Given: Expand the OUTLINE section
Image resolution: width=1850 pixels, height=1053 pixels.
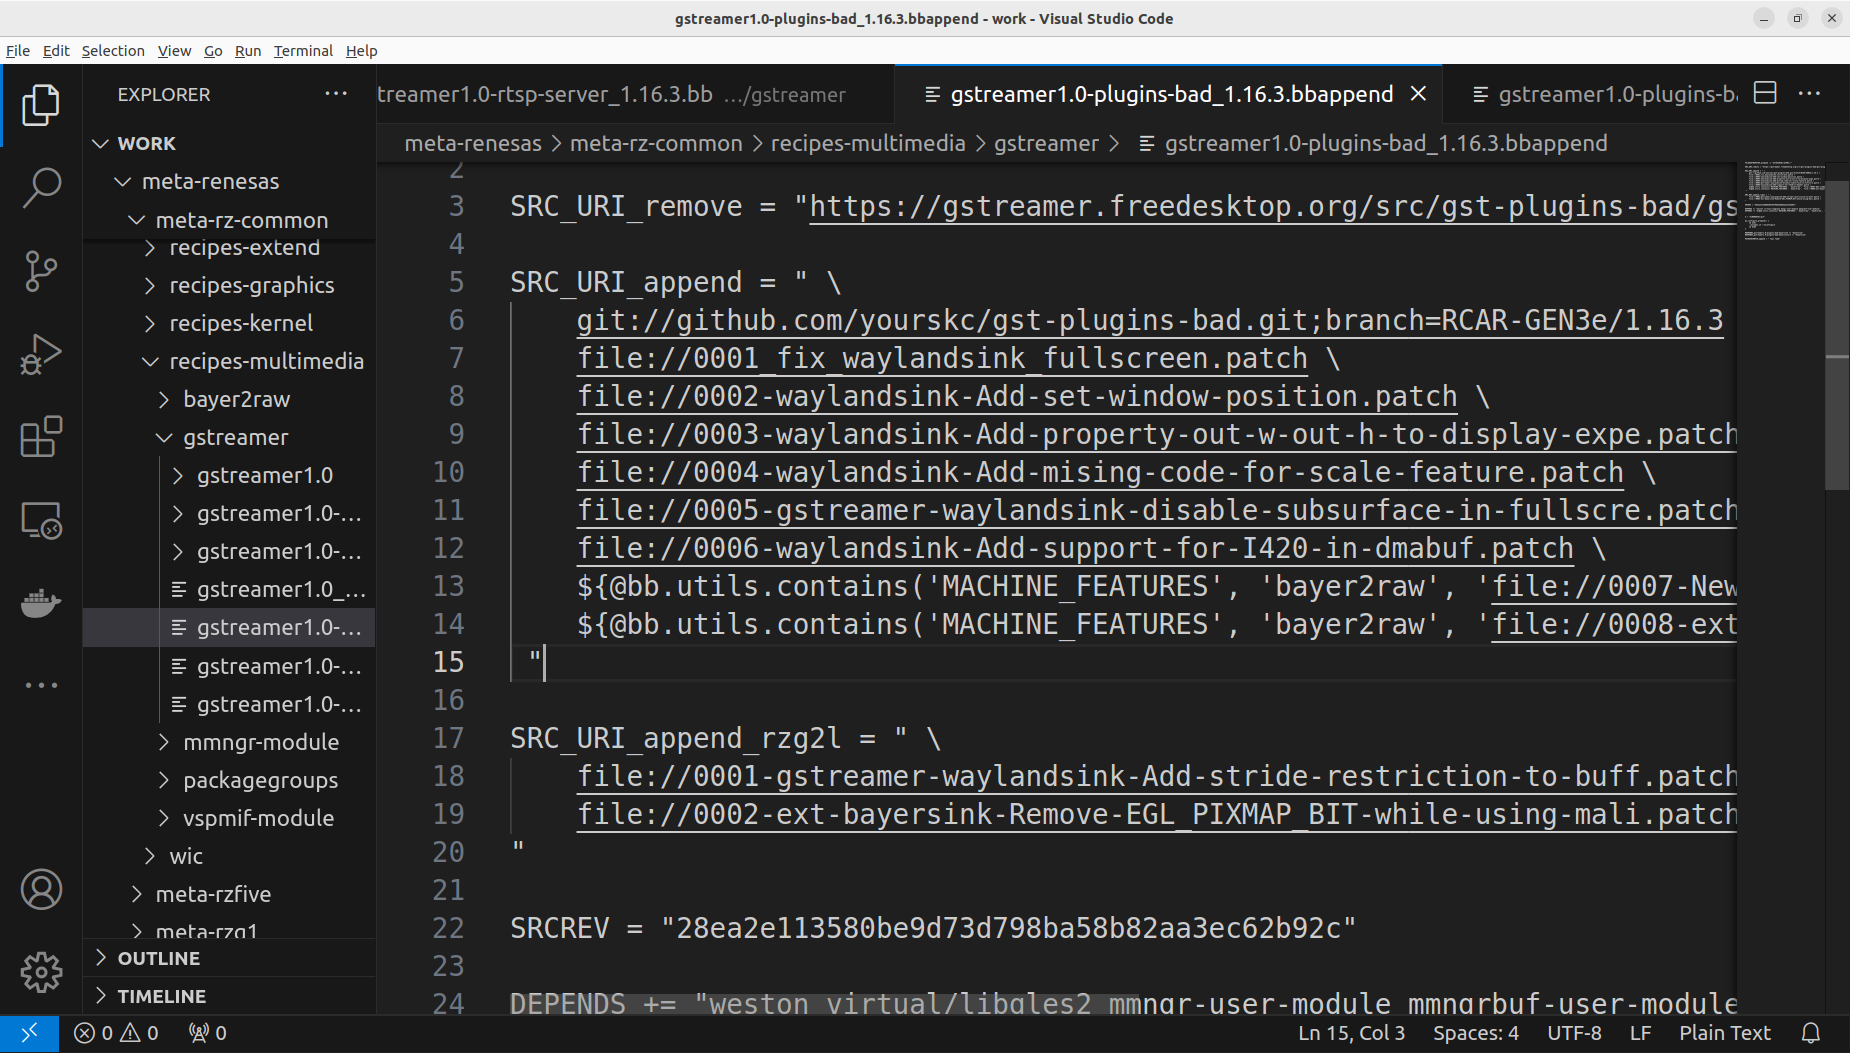Looking at the screenshot, I should click(159, 958).
